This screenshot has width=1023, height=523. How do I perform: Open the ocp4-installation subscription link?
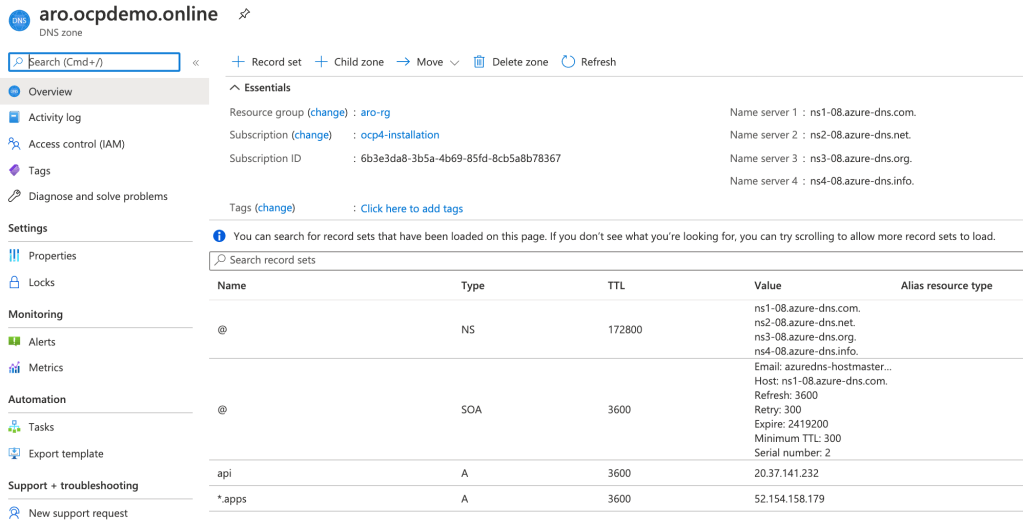click(x=400, y=135)
